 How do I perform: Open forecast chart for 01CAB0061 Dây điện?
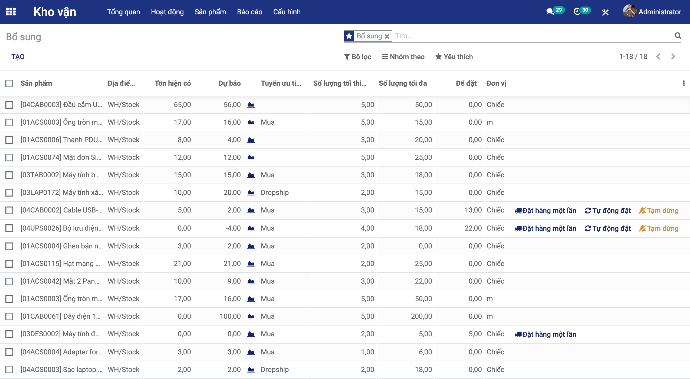pyautogui.click(x=251, y=316)
